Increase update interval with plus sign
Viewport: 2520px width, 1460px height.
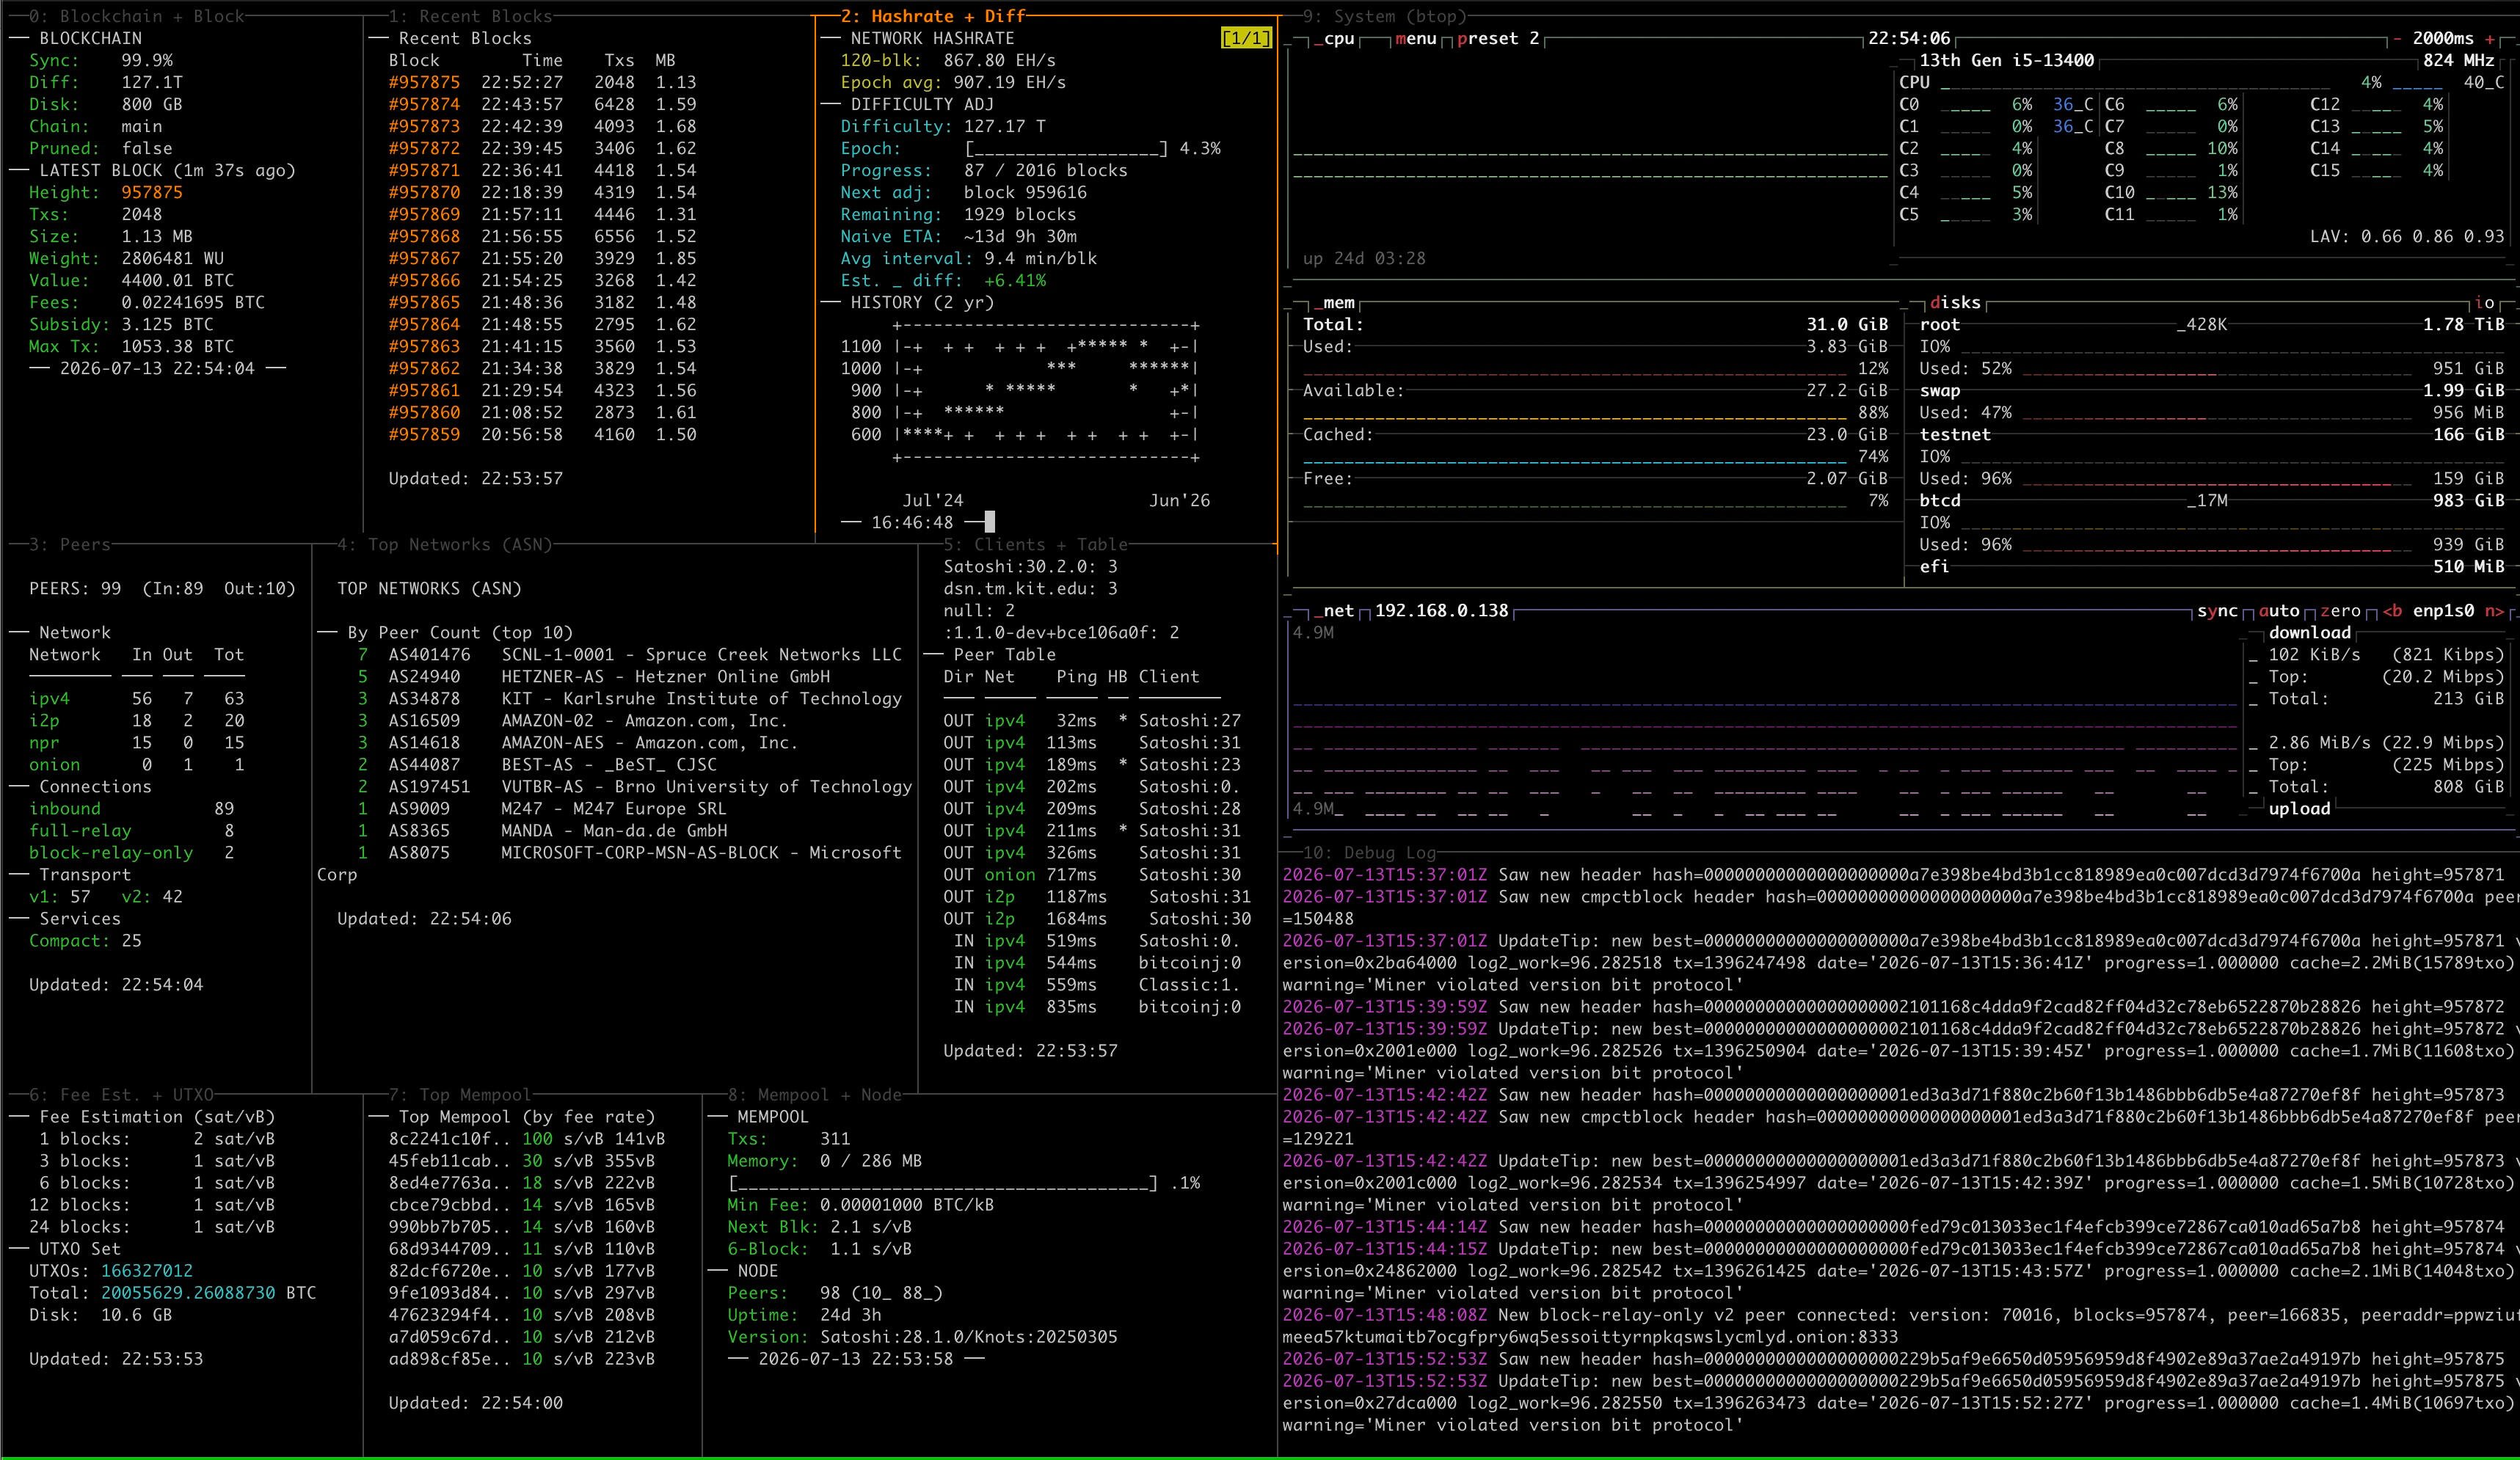pyautogui.click(x=2489, y=39)
